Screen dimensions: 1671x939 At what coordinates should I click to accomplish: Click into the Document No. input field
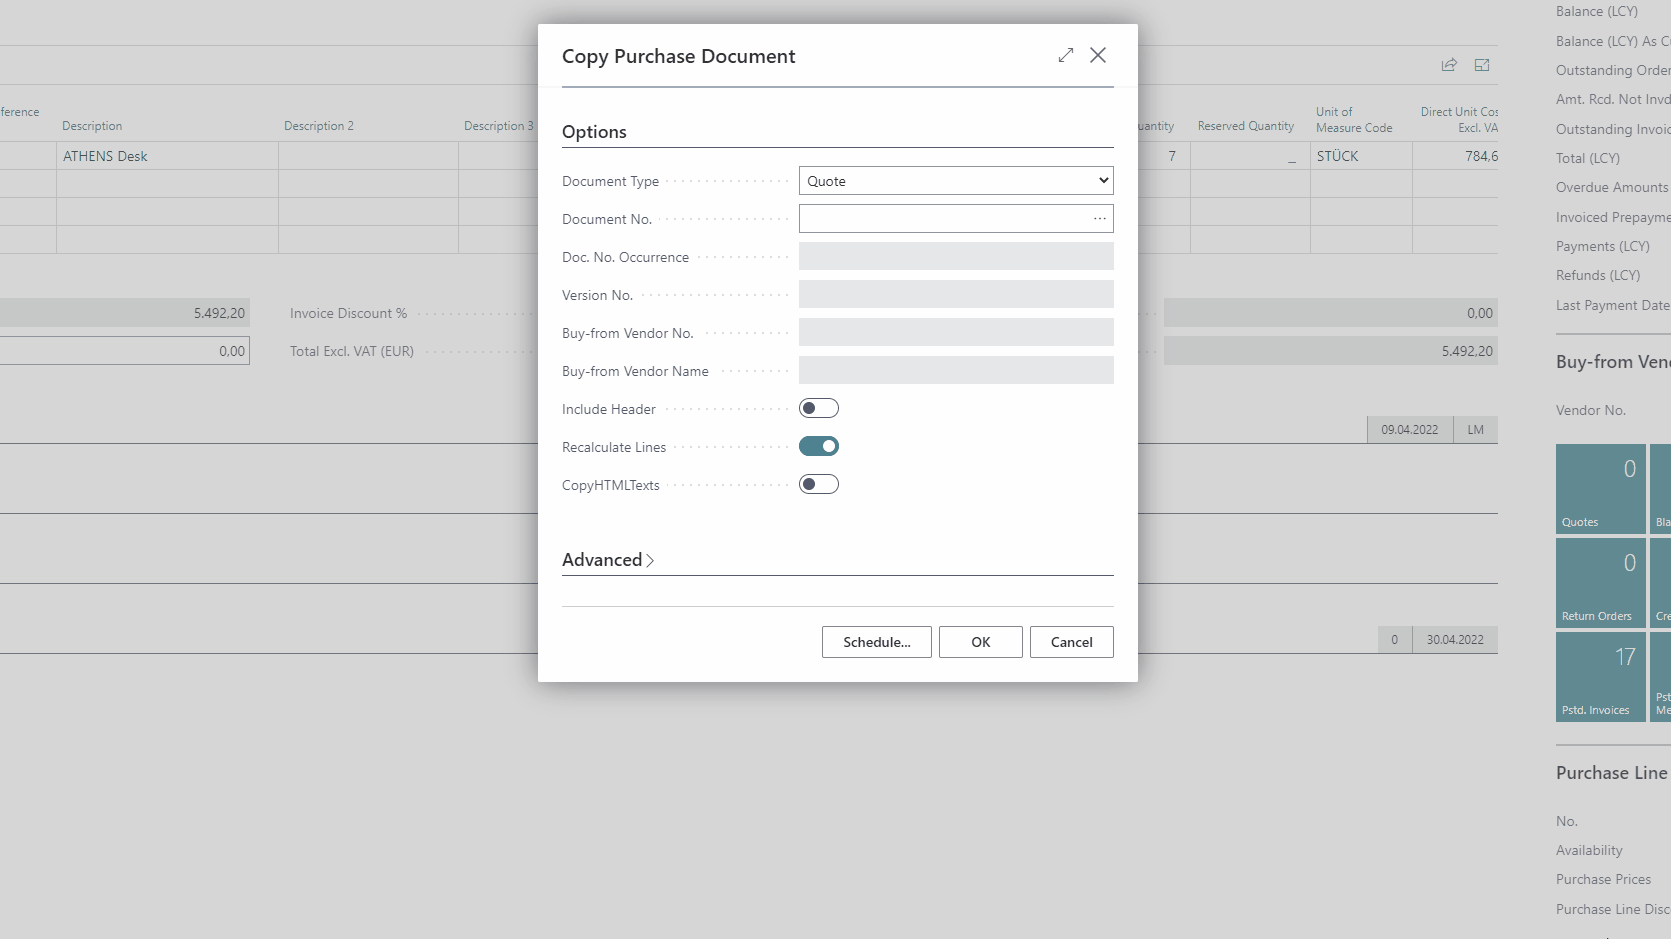[x=940, y=219]
